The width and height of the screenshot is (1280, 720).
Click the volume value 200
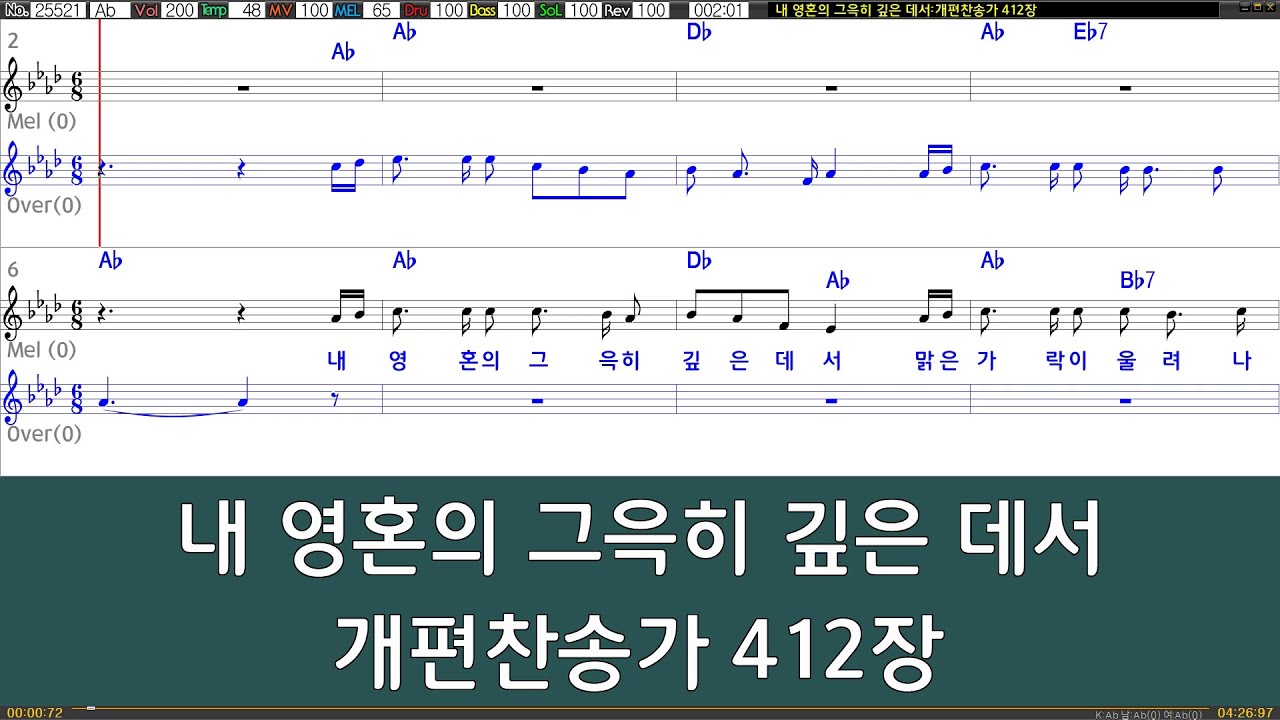click(x=180, y=10)
